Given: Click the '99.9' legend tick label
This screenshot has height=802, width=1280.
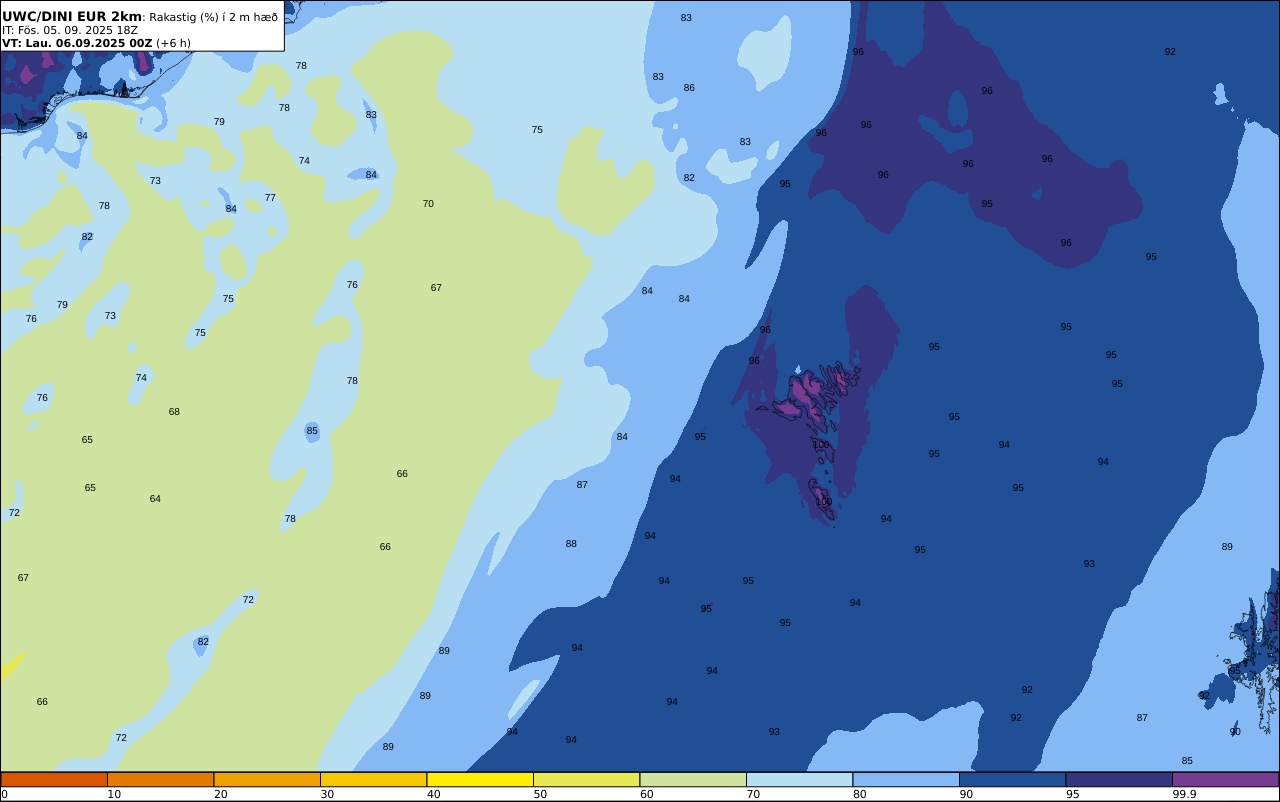Looking at the screenshot, I should click(x=1185, y=794).
